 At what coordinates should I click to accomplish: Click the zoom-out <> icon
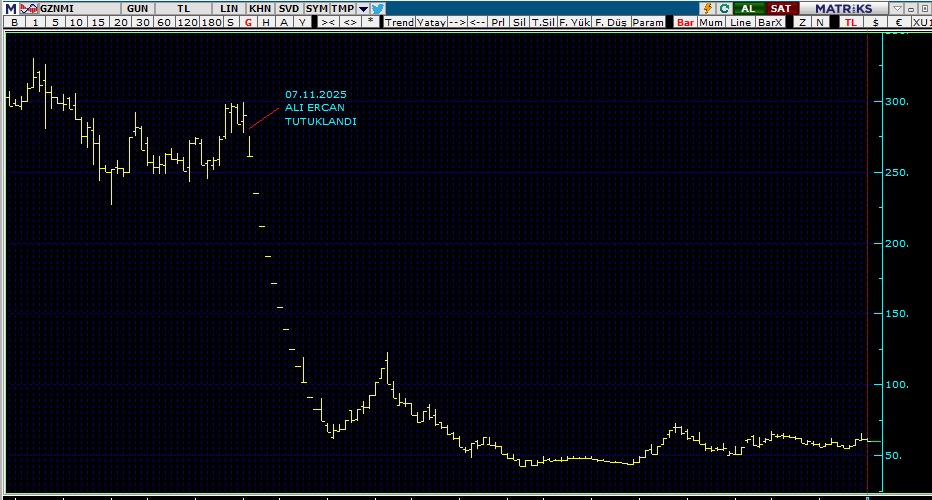[350, 22]
